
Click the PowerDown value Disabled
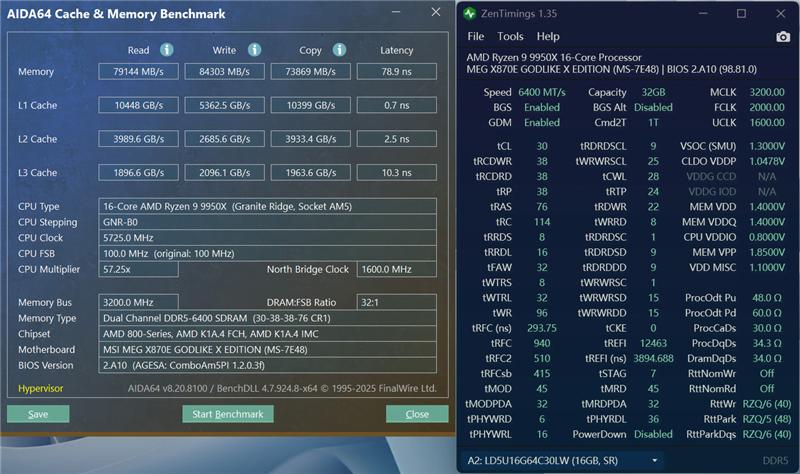(x=653, y=434)
